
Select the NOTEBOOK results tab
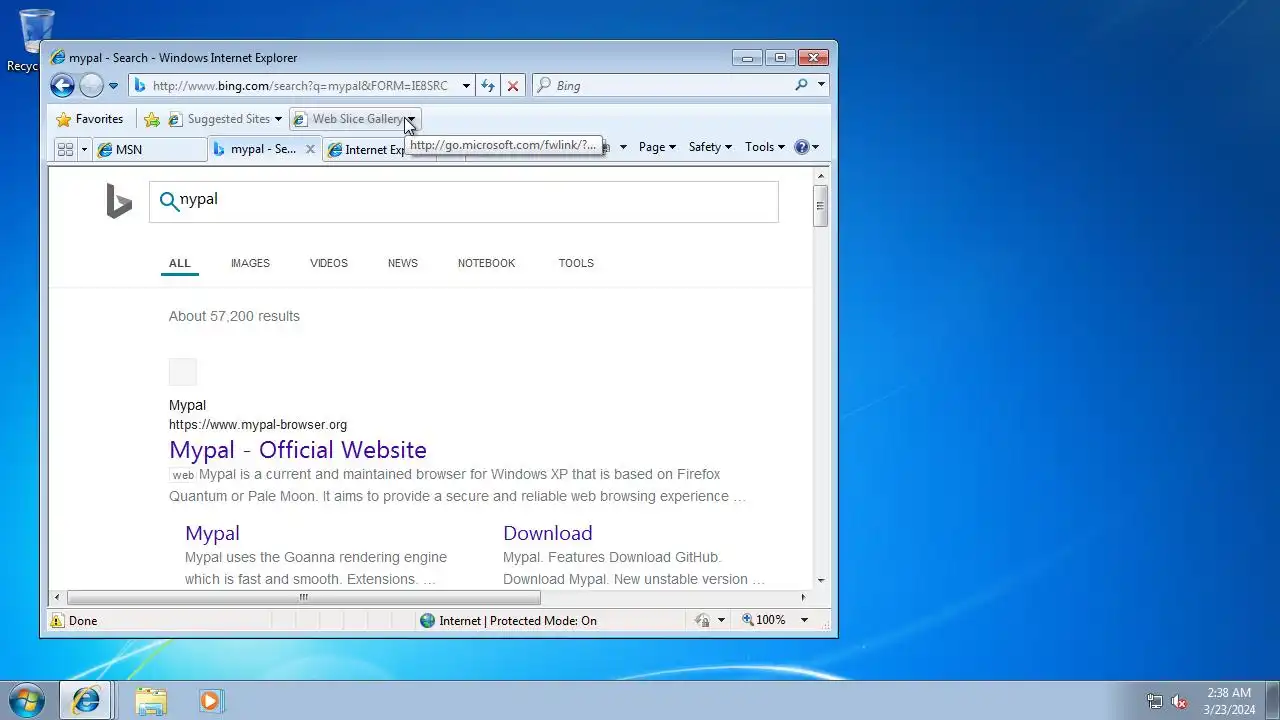point(487,263)
